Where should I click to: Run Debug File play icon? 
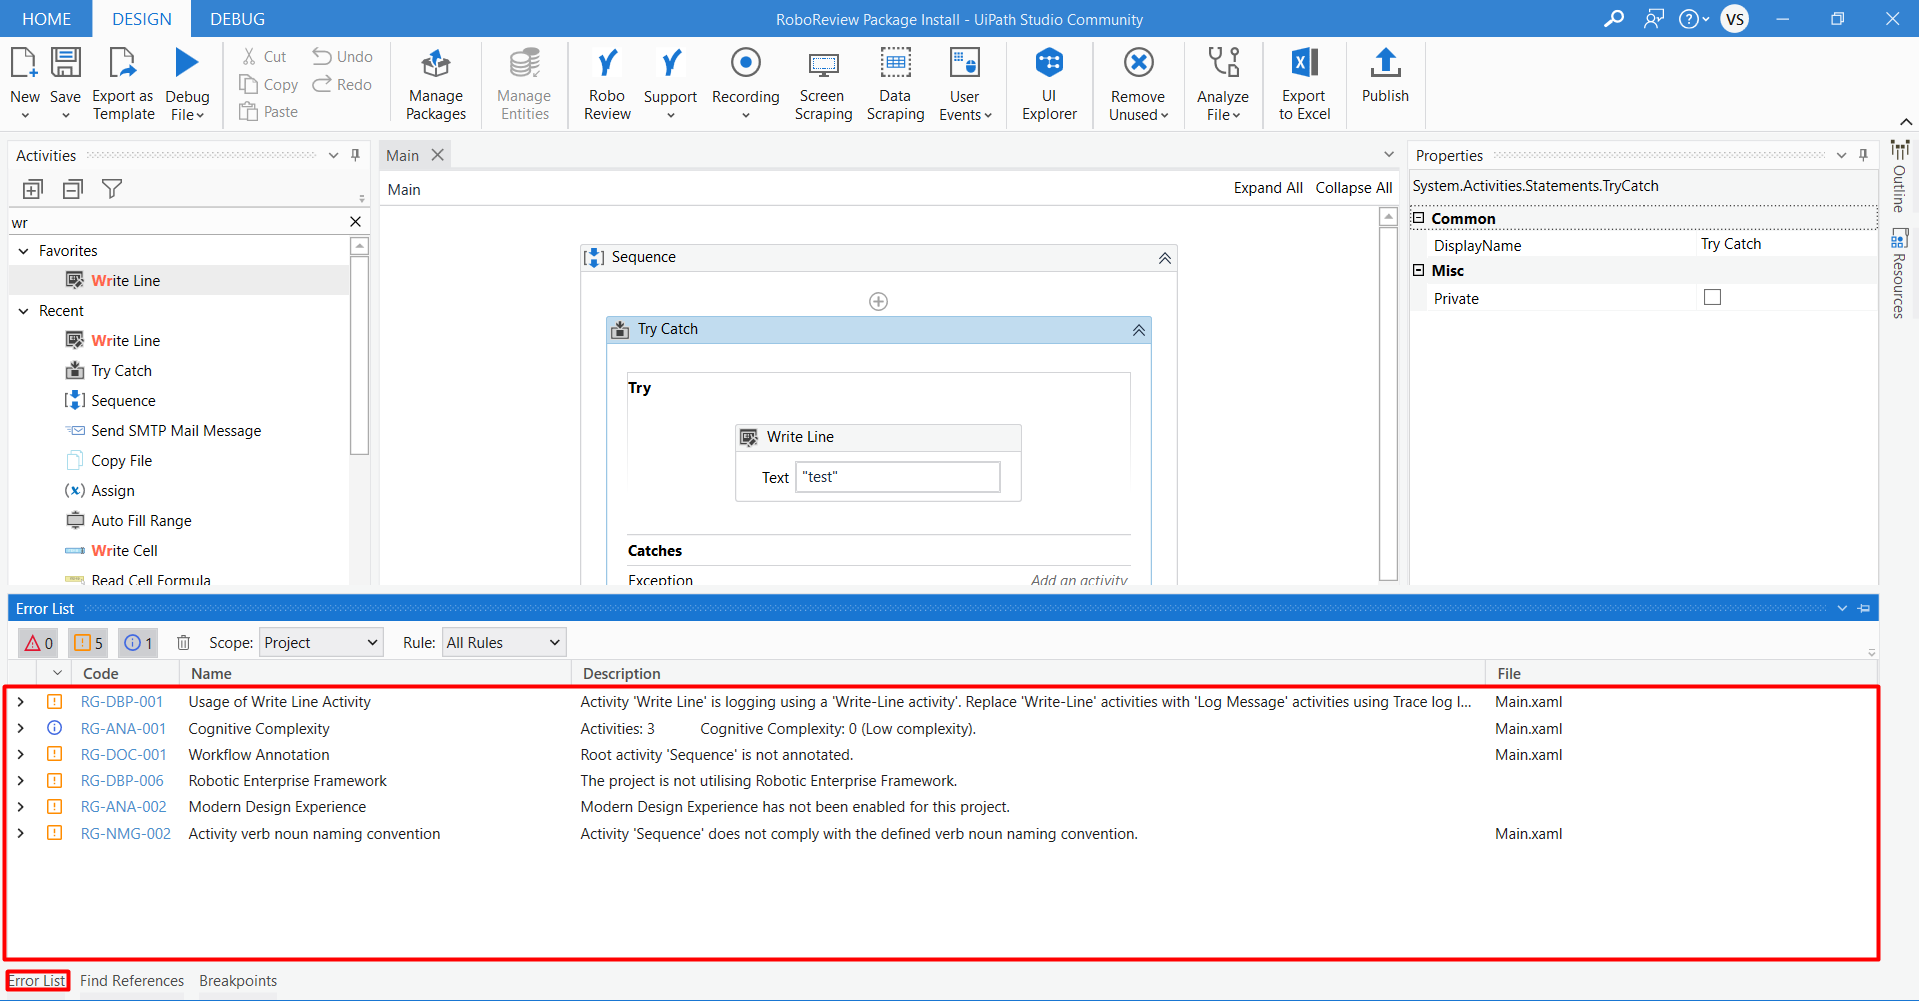pyautogui.click(x=186, y=63)
